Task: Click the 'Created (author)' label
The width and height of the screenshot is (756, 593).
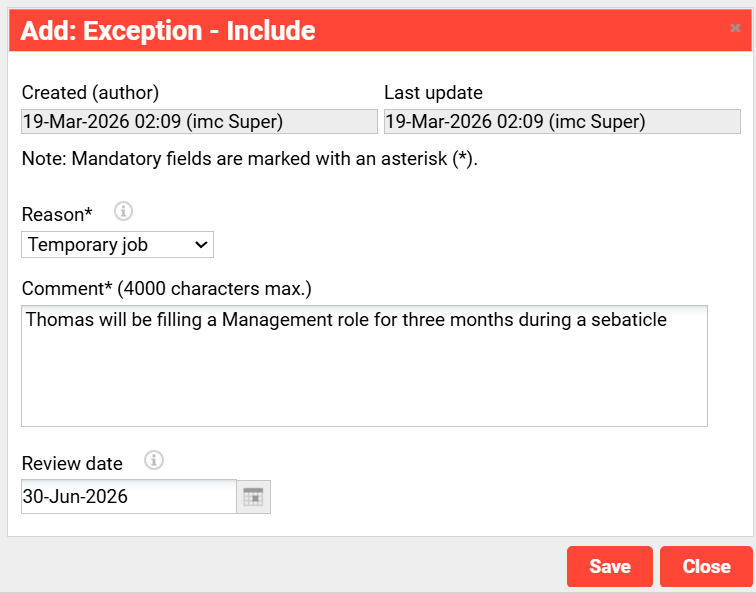Action: click(x=90, y=93)
